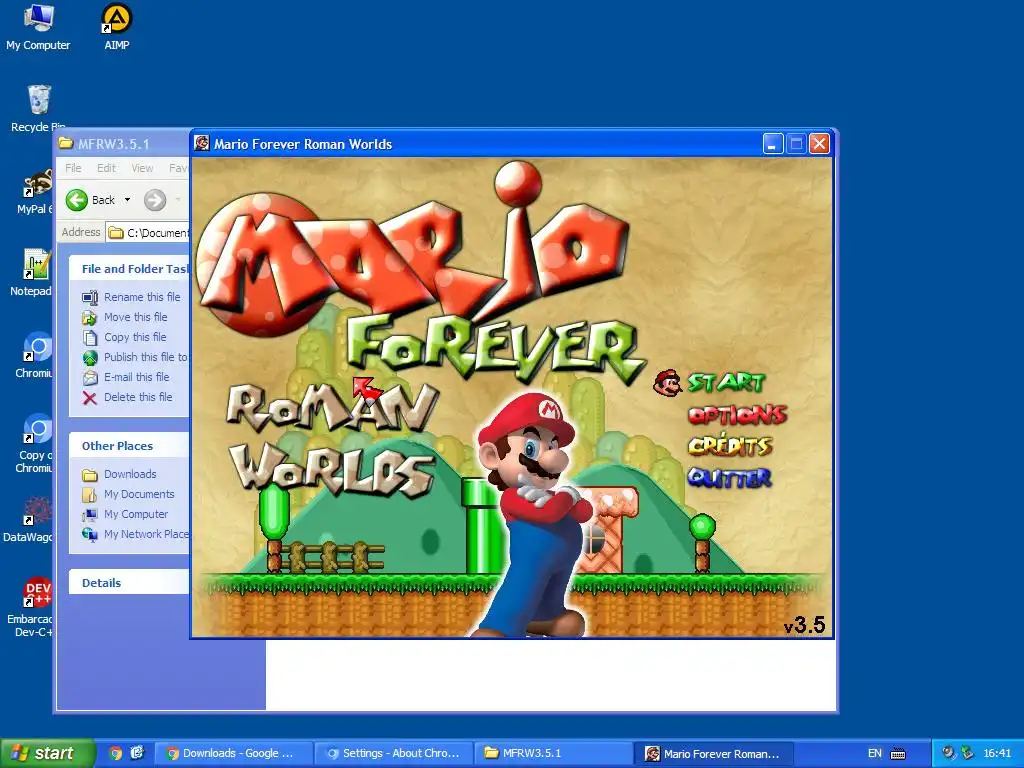1024x768 pixels.
Task: Click the Forward arrow in MFRW3.5.1 window
Action: tap(155, 200)
